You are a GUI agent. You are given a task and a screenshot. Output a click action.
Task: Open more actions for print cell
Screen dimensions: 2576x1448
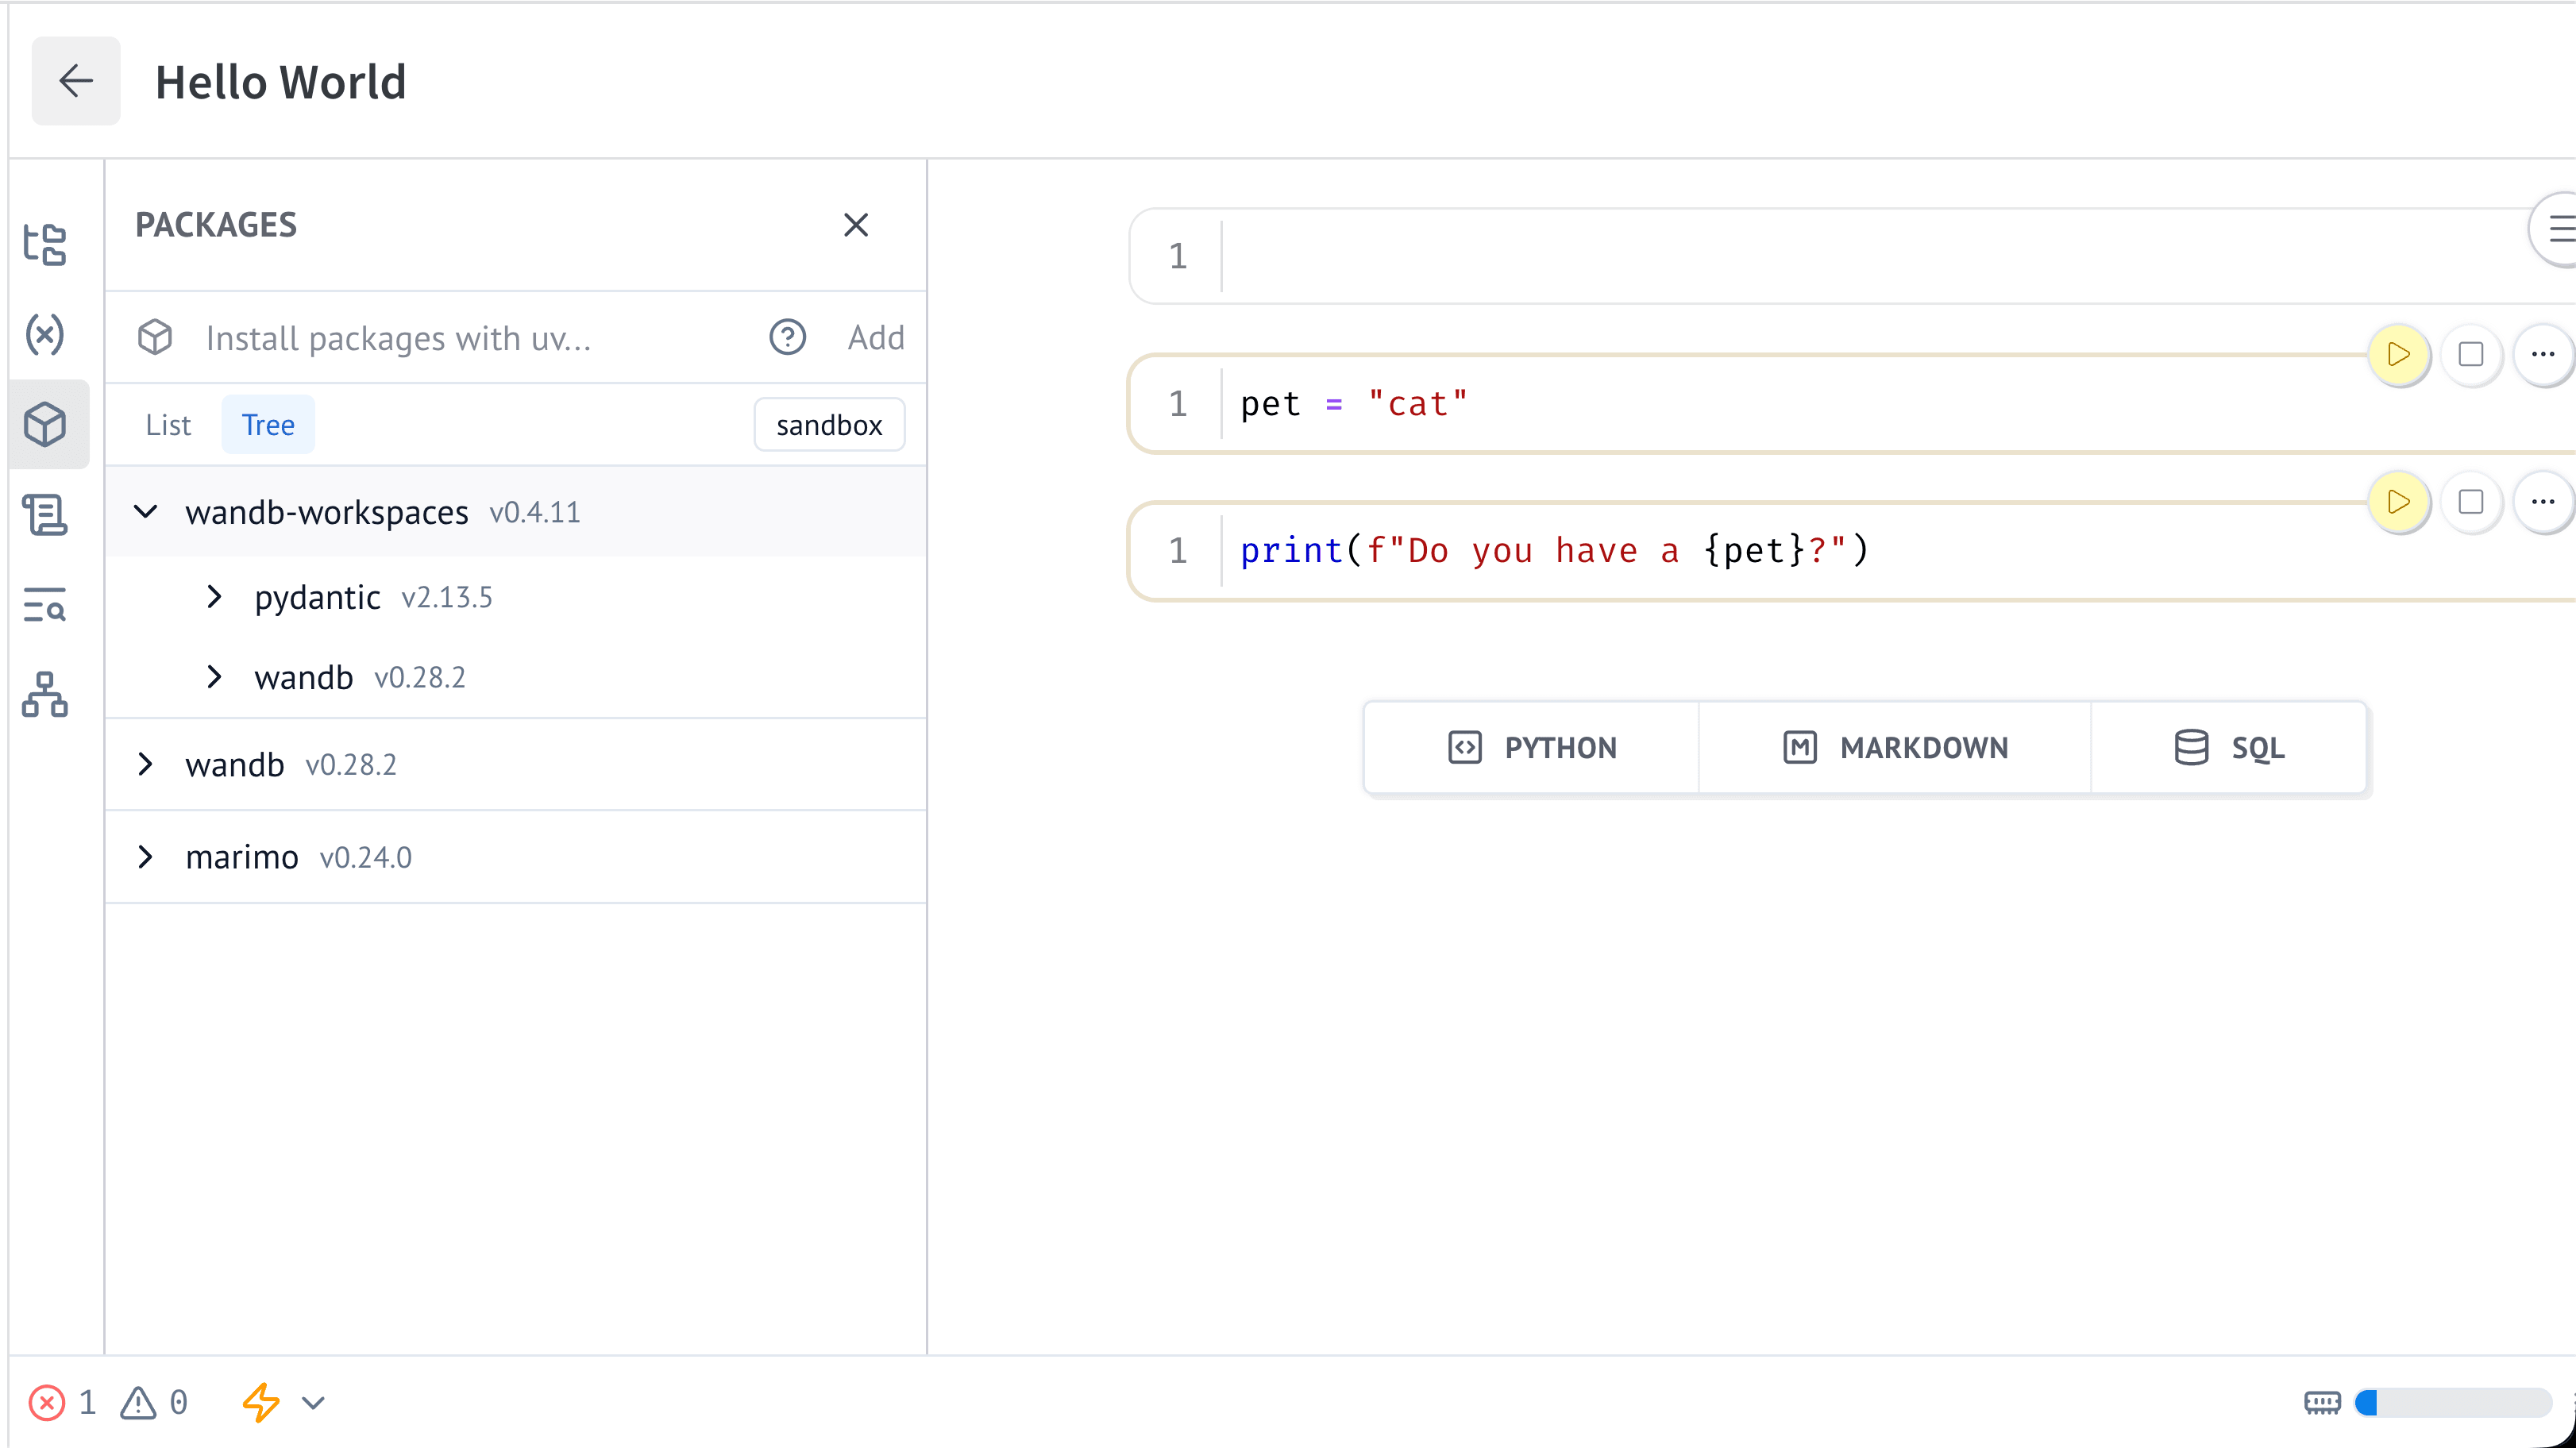[2543, 502]
